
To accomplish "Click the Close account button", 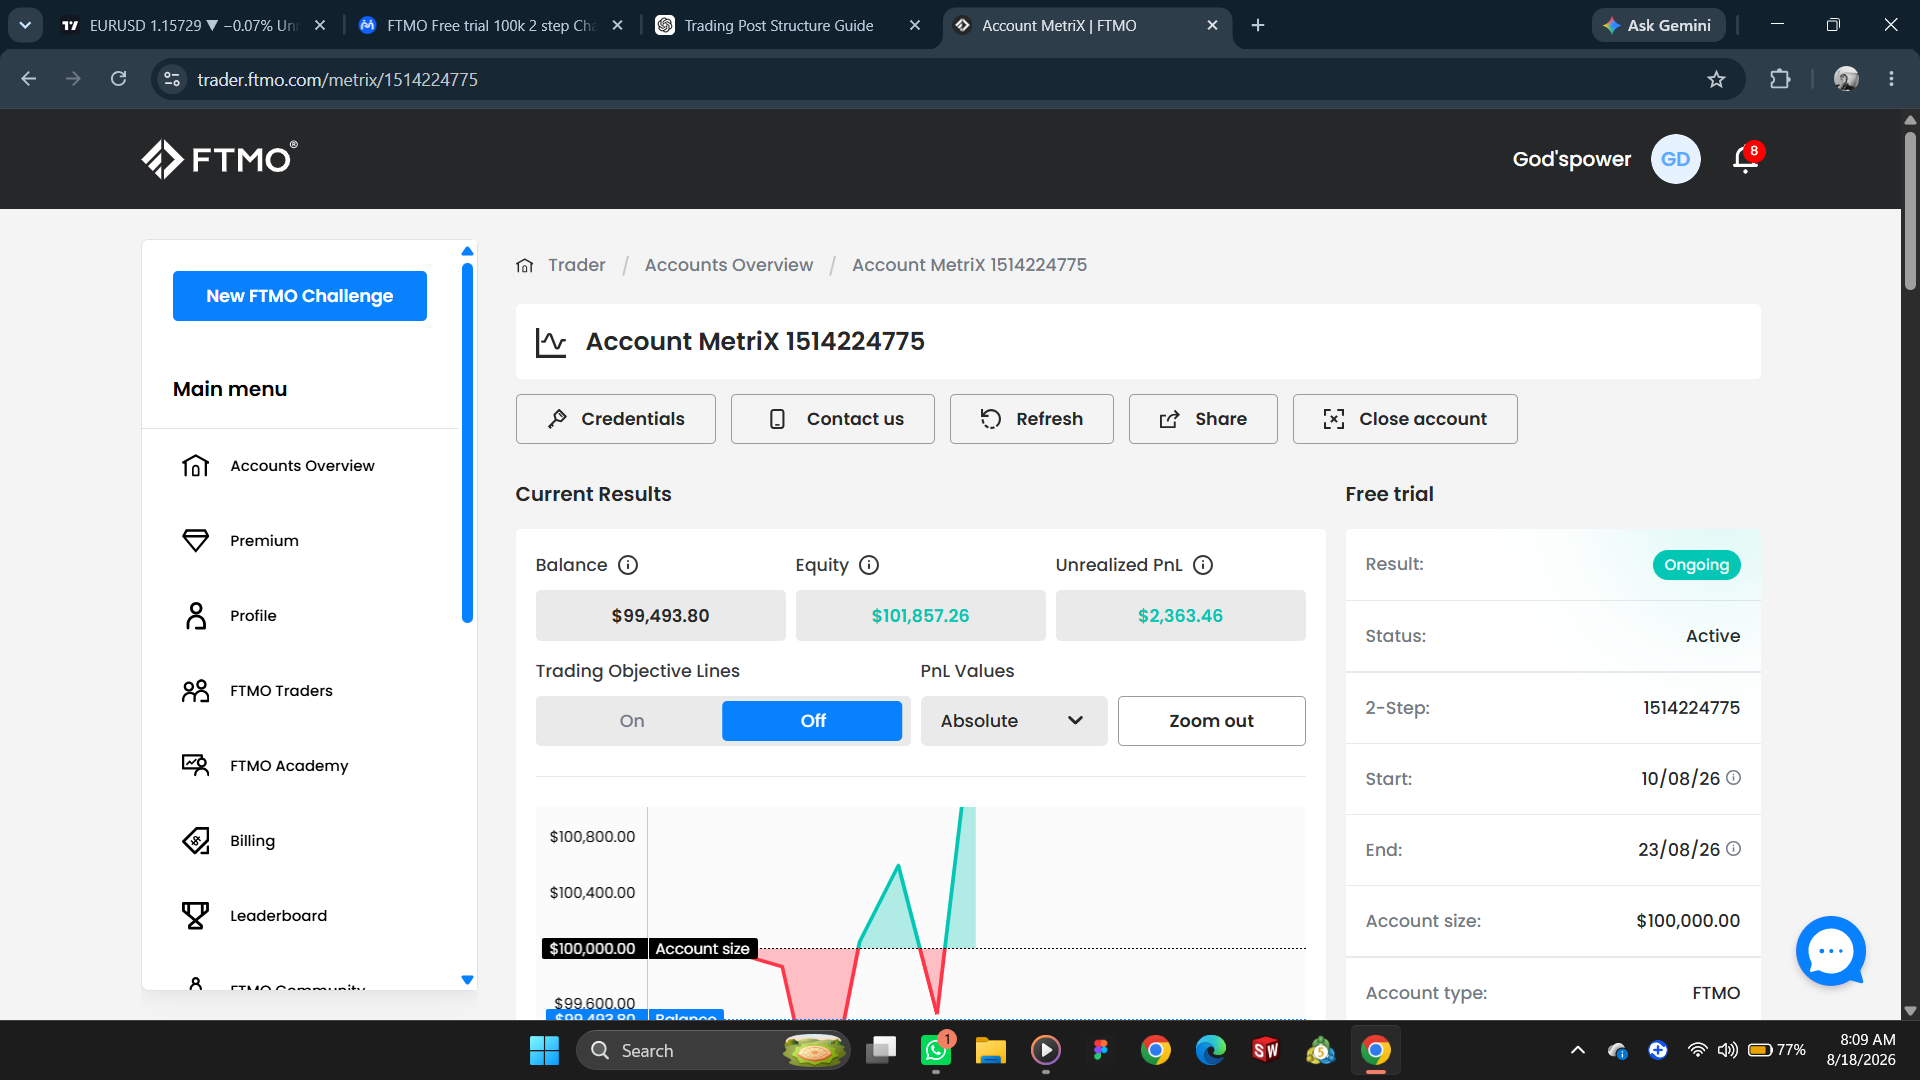I will point(1405,419).
